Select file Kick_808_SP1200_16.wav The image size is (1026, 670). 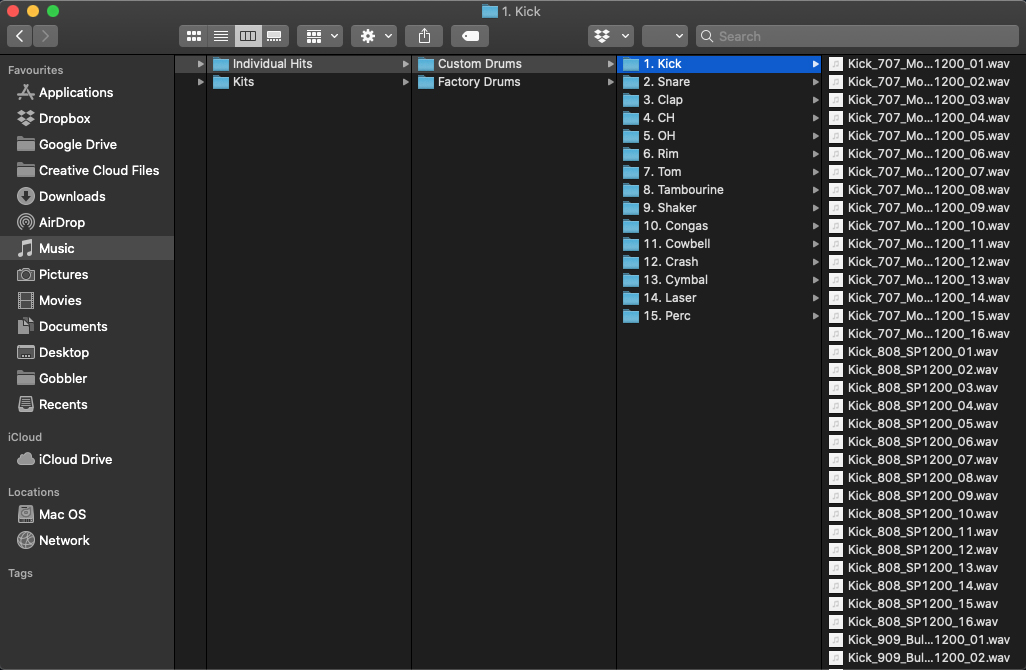click(x=924, y=622)
